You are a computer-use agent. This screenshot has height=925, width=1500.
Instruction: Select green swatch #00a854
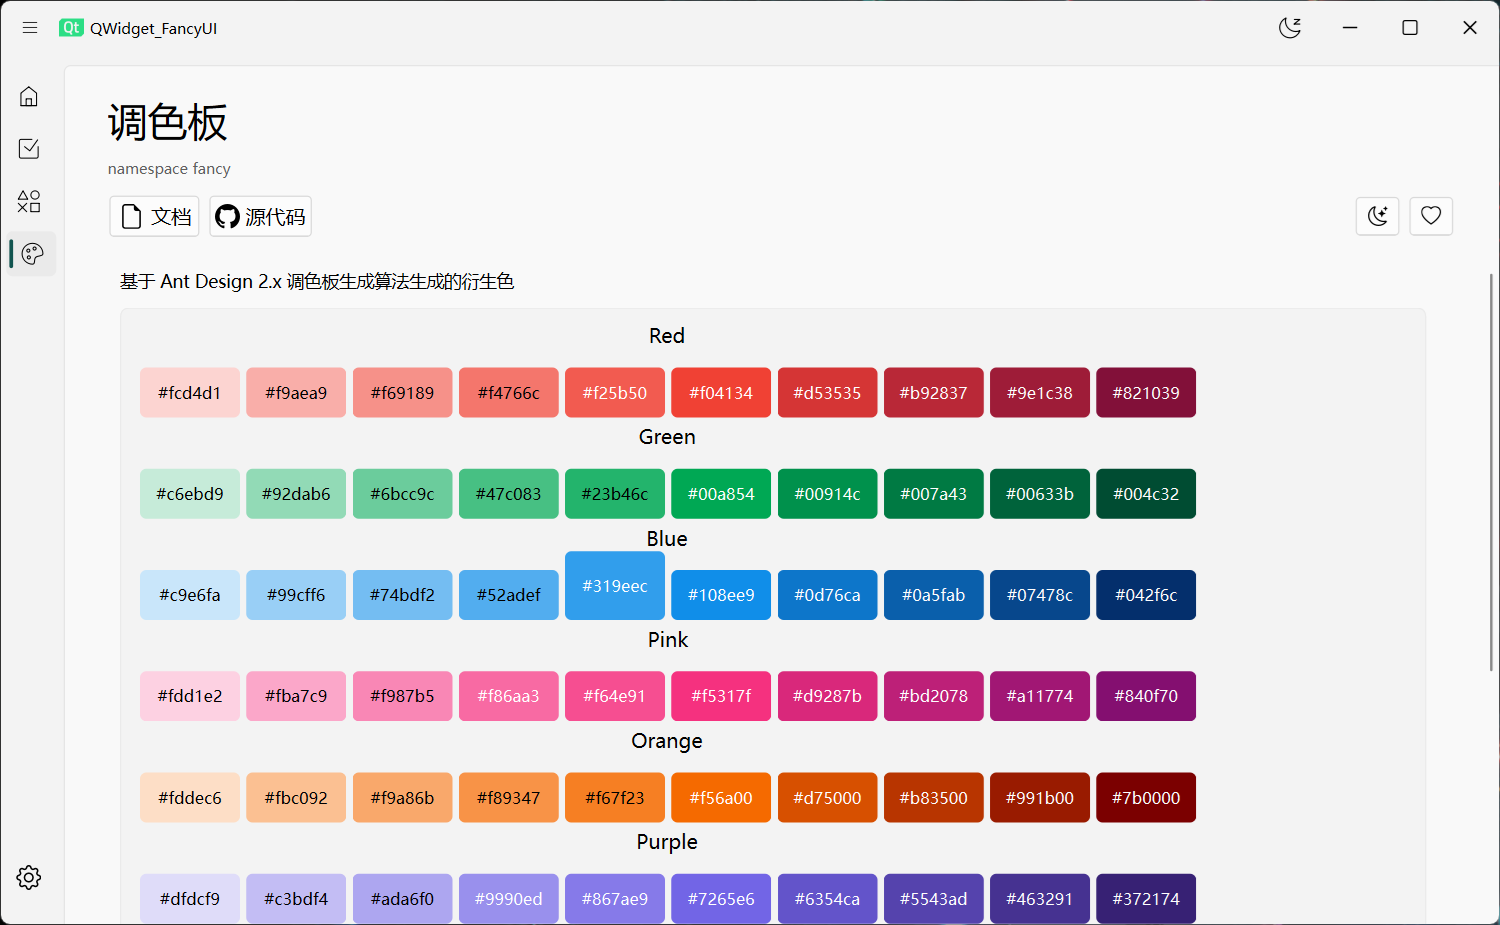tap(721, 494)
